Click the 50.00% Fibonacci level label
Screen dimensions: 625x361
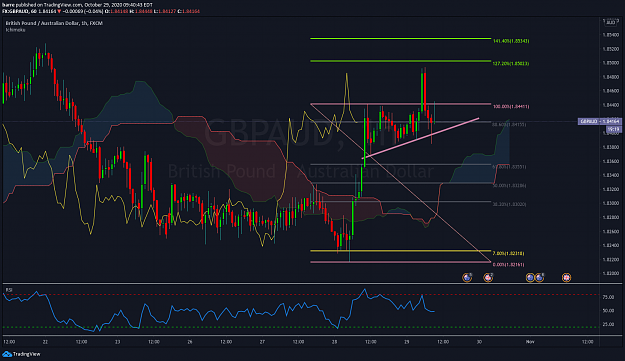point(509,185)
